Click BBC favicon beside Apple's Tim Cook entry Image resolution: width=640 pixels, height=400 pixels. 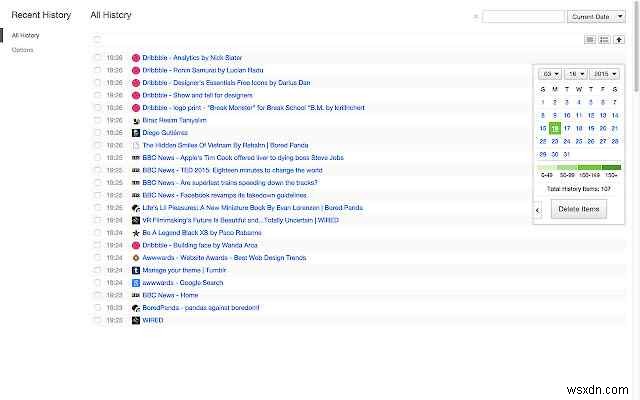click(136, 158)
